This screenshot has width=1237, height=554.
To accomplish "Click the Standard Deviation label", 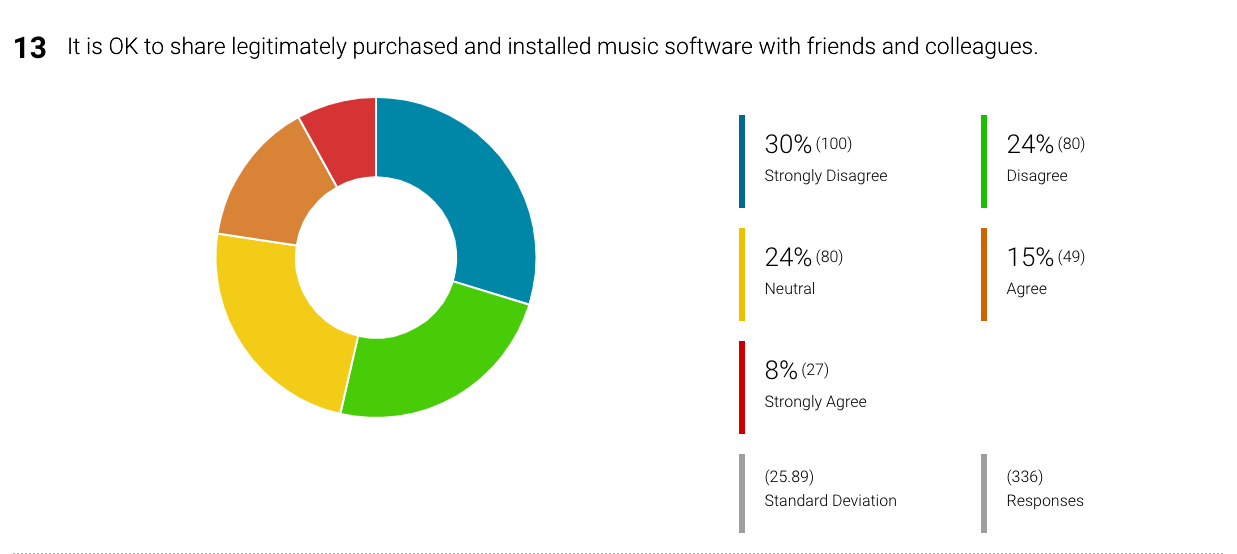I will [x=830, y=501].
